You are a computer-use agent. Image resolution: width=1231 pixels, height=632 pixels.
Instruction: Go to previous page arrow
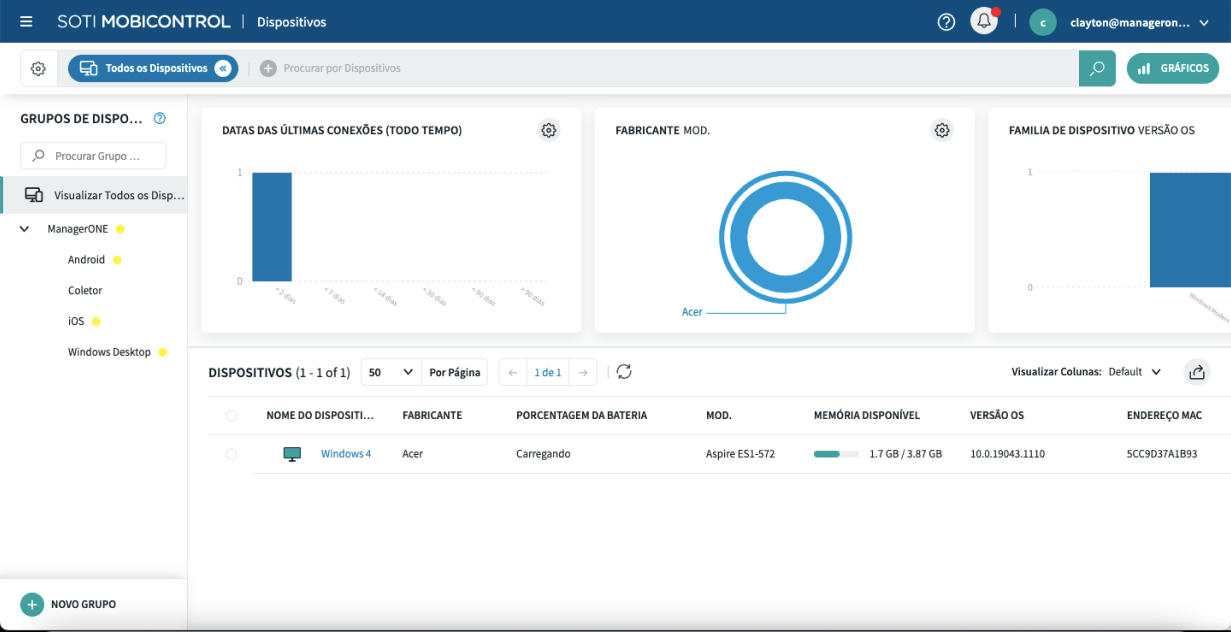[513, 372]
